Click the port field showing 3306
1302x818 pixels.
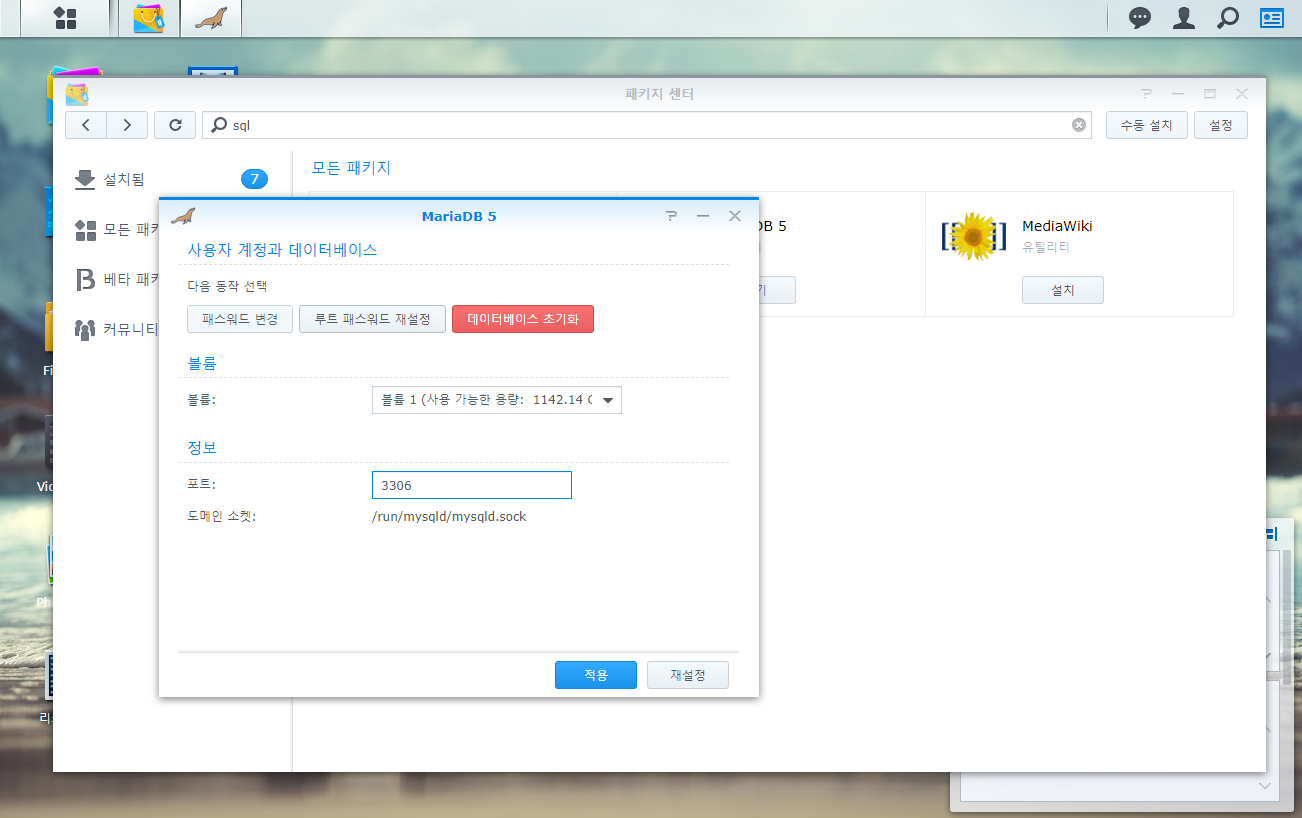471,485
